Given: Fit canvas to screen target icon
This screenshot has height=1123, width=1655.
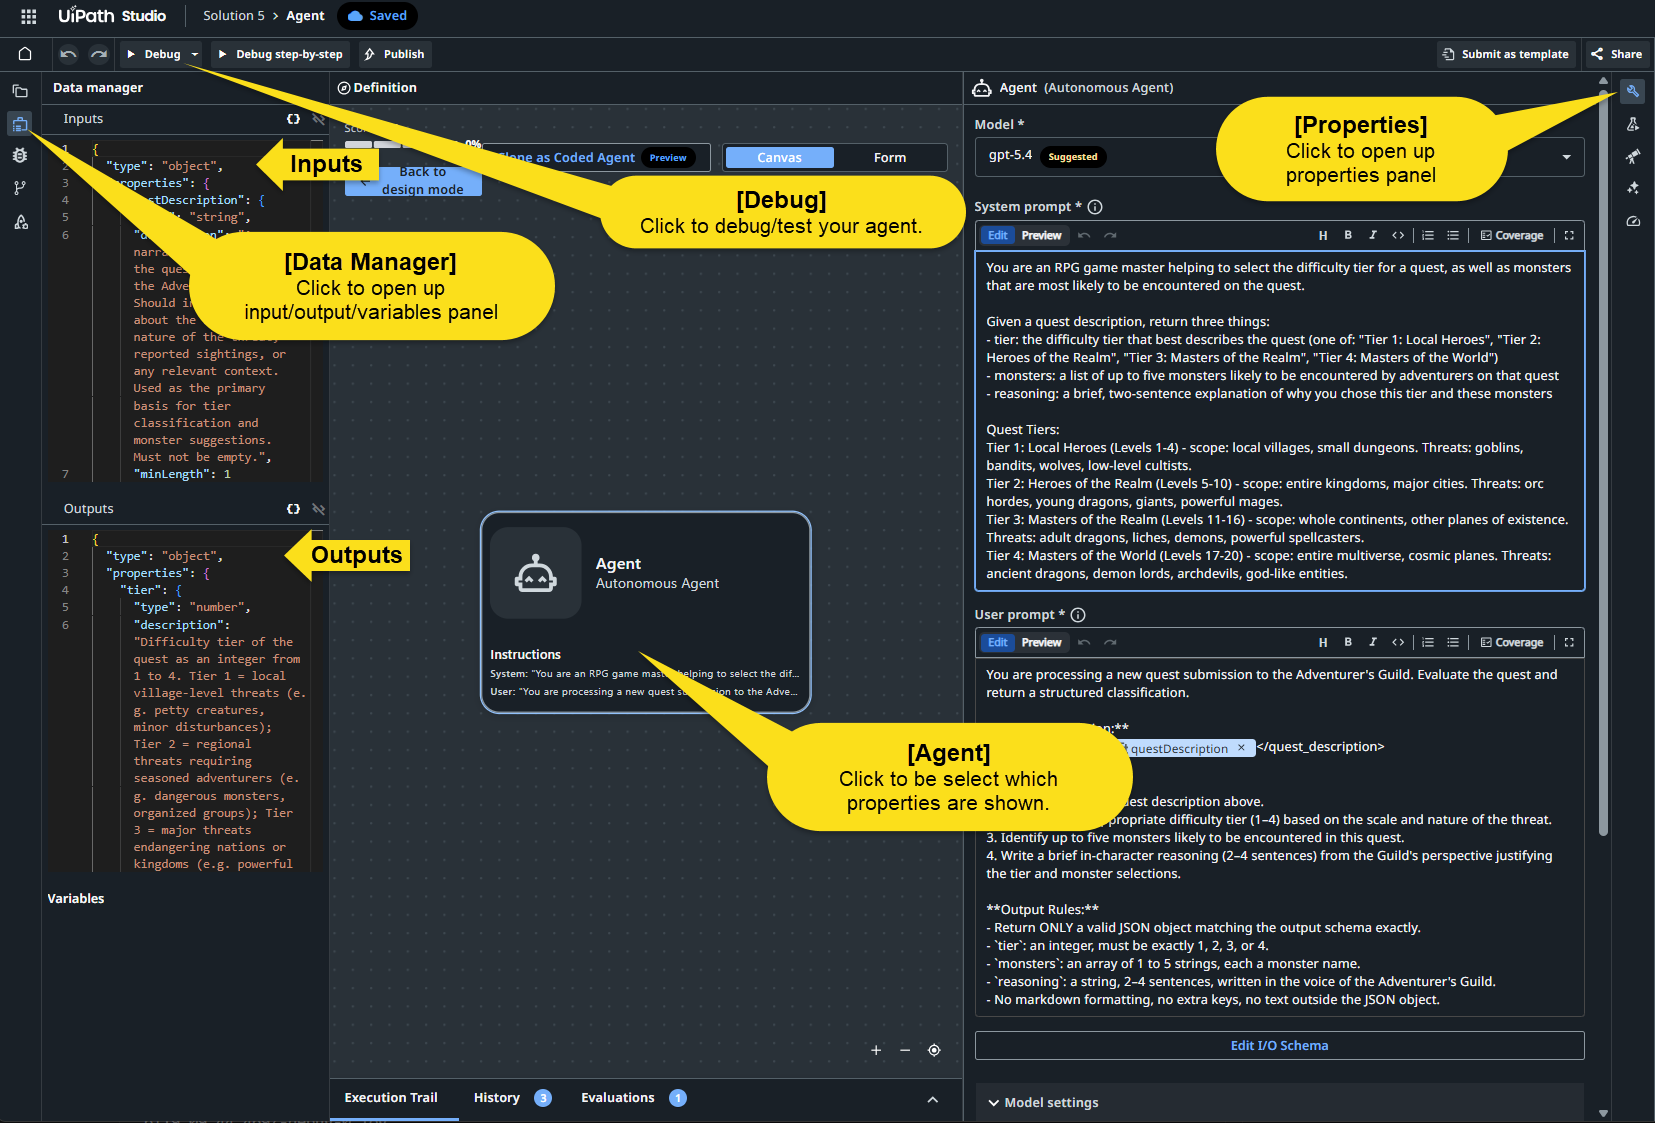Looking at the screenshot, I should tap(934, 1050).
